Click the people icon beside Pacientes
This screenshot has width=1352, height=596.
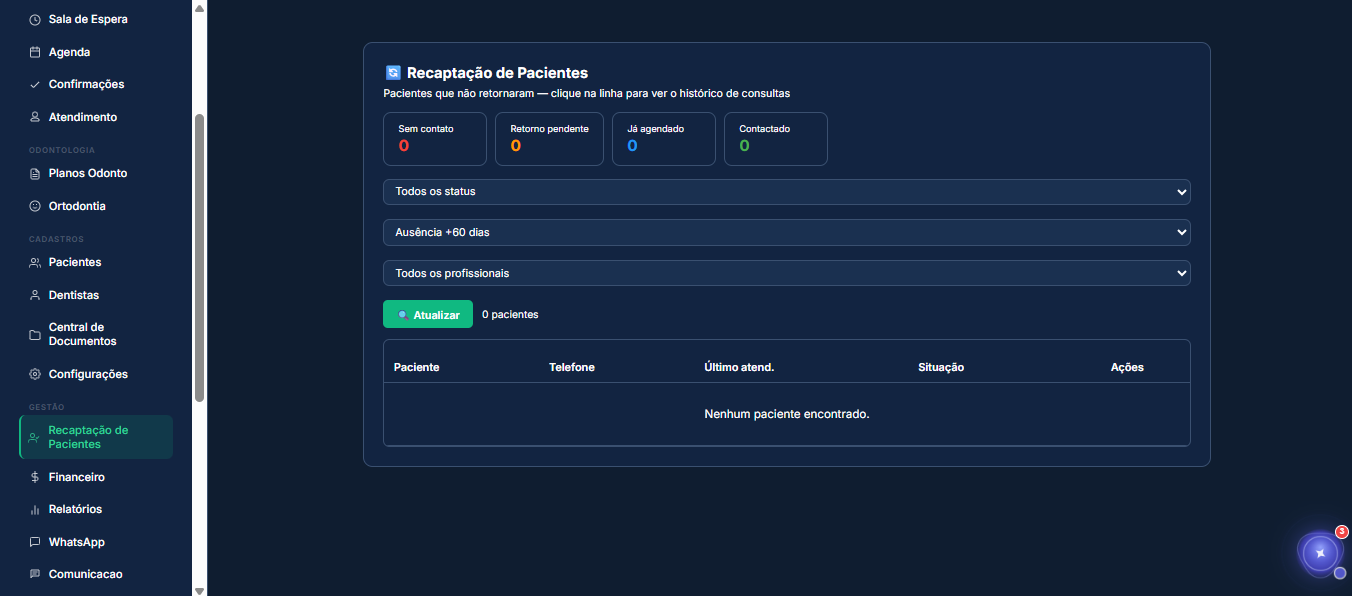click(35, 262)
